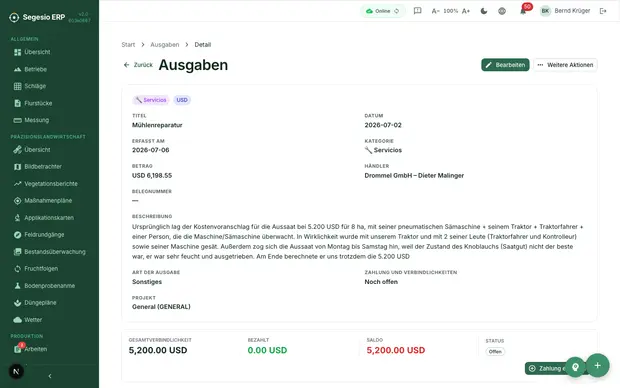Click the Applikationskarten icon

pos(17,218)
